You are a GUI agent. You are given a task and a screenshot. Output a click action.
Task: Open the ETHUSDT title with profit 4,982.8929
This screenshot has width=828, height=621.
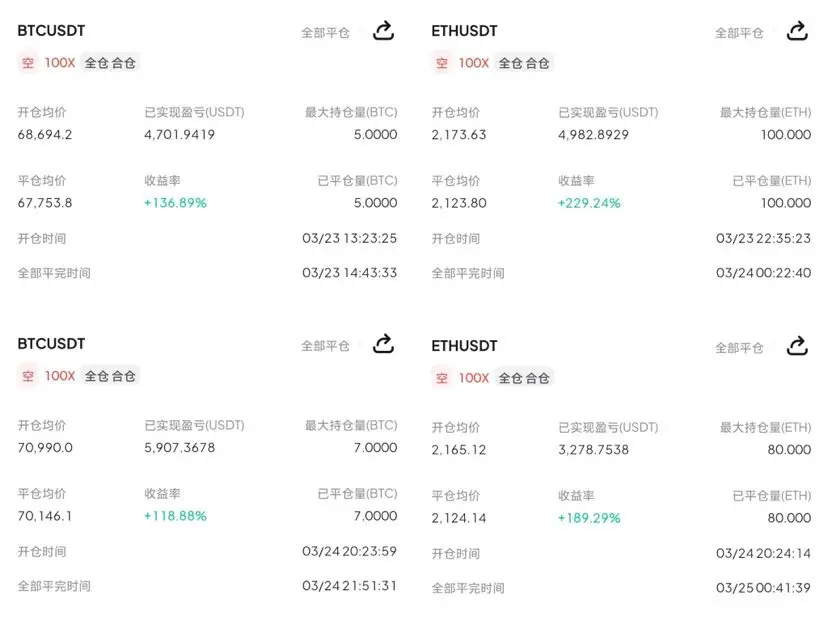click(464, 31)
